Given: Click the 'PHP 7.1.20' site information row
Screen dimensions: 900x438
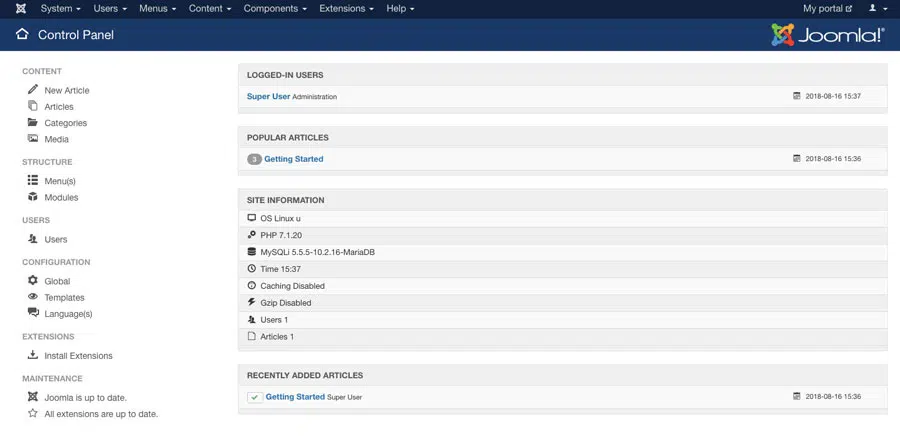Looking at the screenshot, I should point(562,235).
